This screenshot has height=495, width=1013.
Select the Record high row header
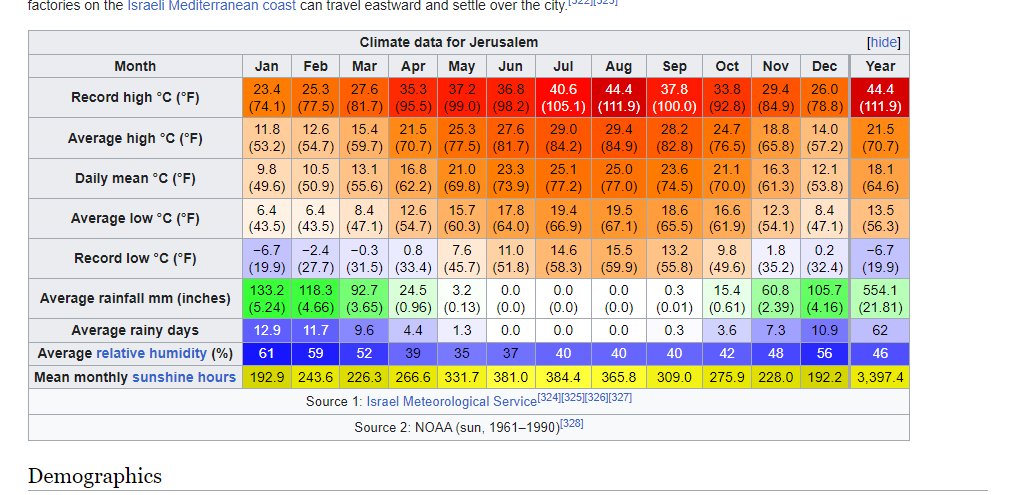point(135,98)
